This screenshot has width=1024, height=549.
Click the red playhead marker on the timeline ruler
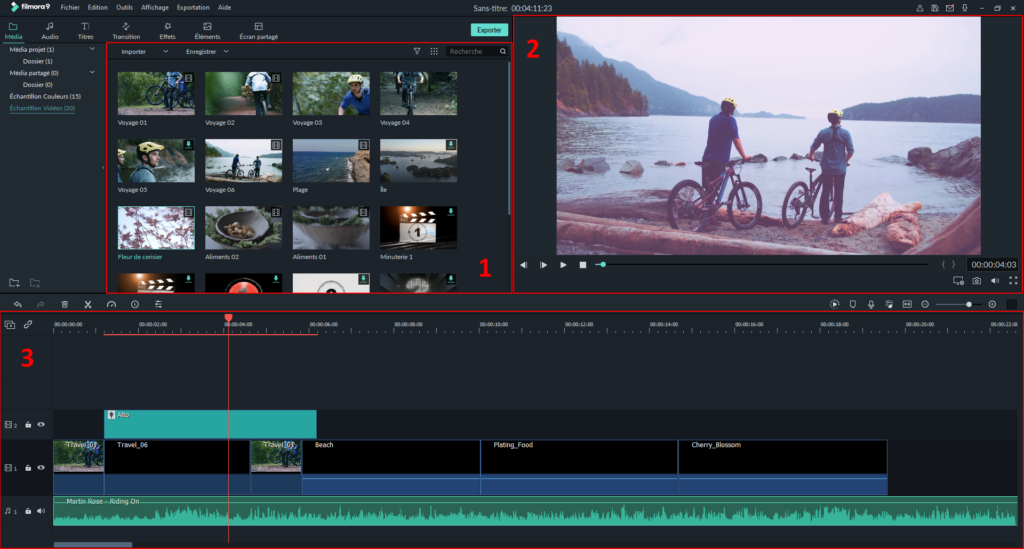coord(229,318)
